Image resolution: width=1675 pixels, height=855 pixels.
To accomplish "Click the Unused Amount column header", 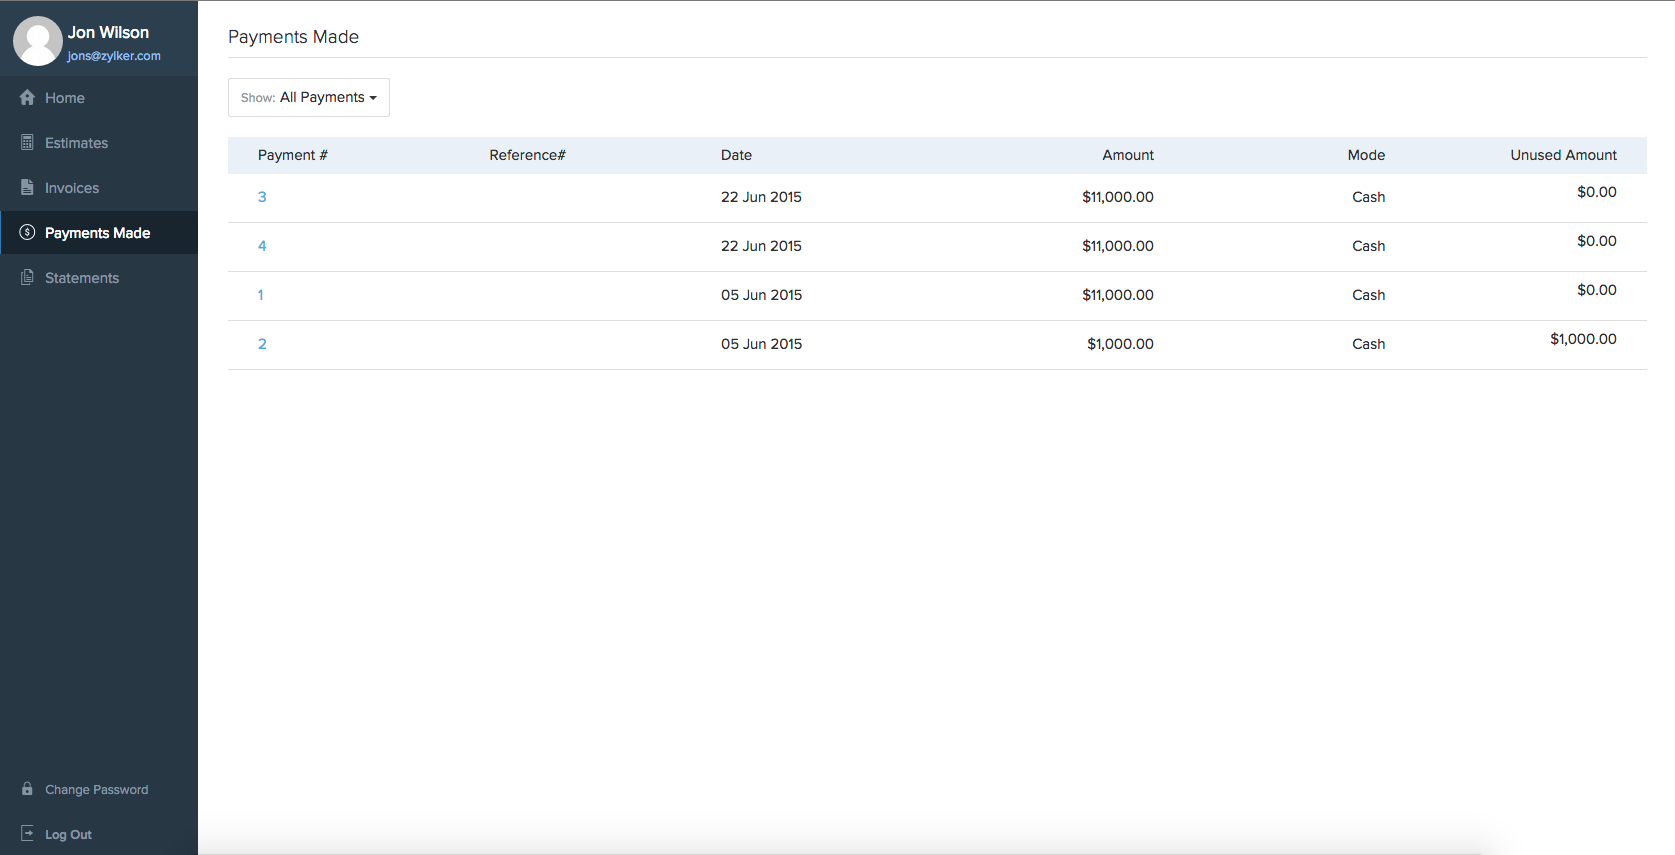I will click(1563, 155).
